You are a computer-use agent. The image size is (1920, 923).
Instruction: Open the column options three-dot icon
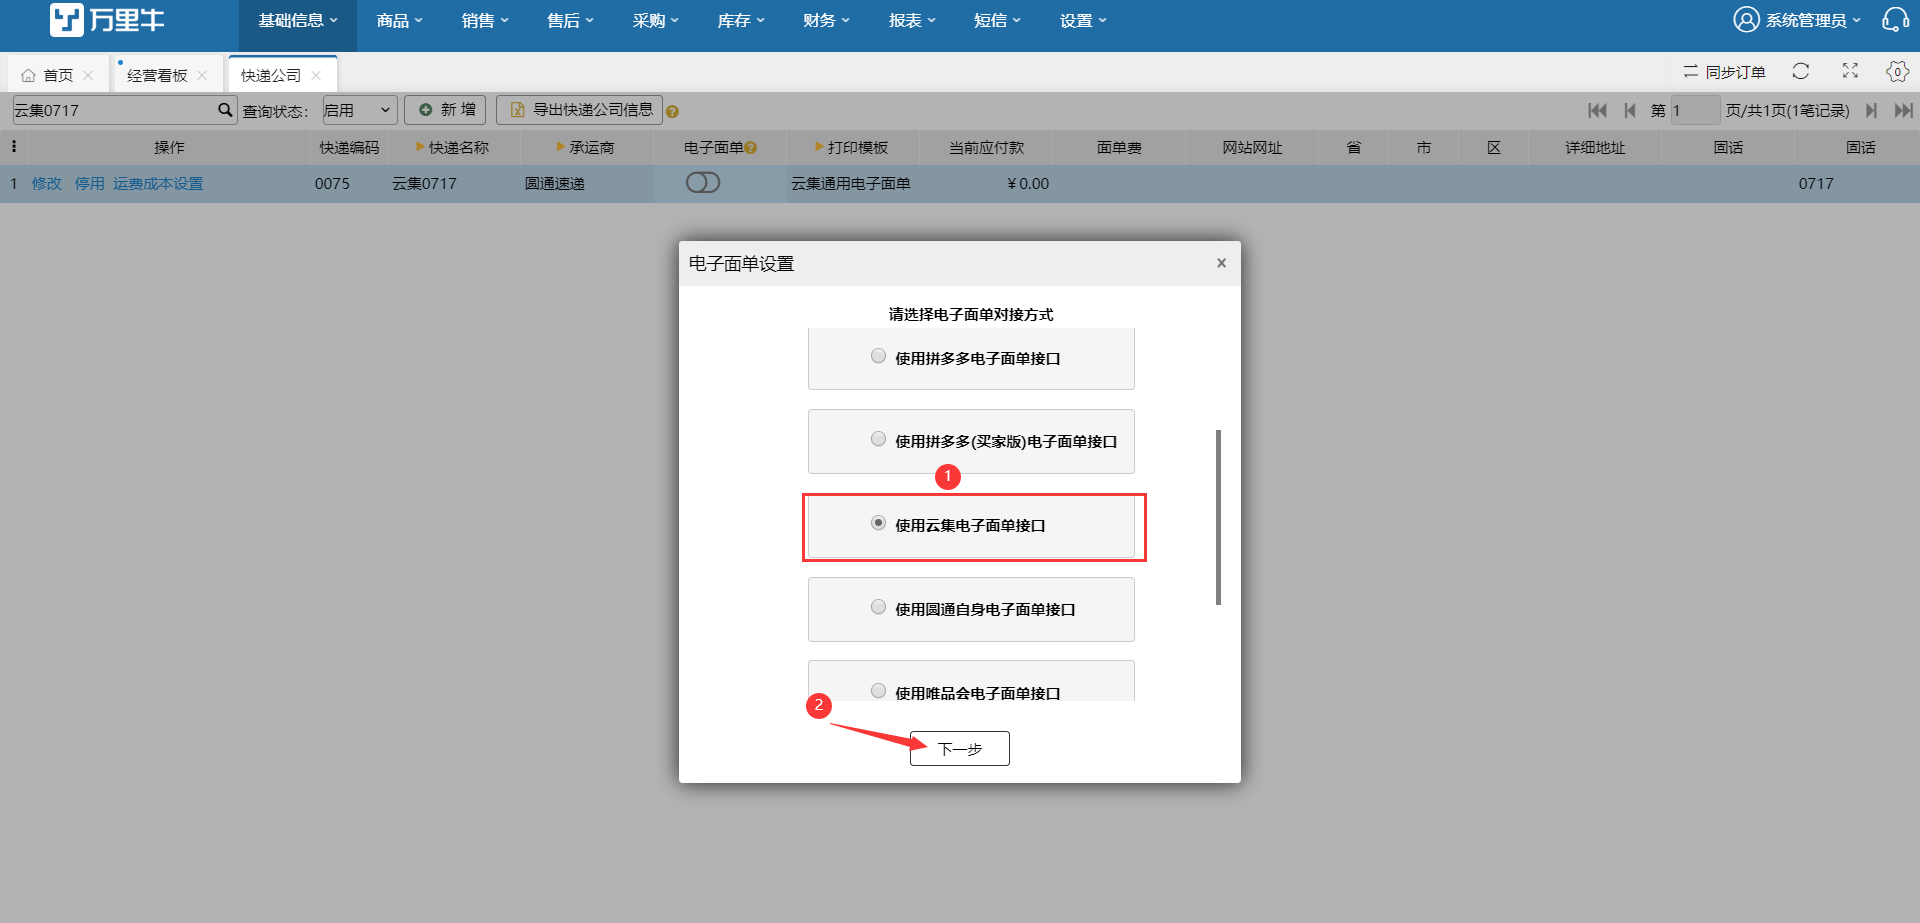[x=14, y=147]
